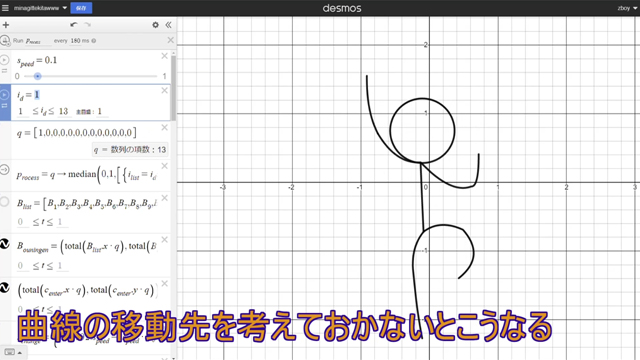
Task: Click the blue save button
Action: tap(81, 8)
